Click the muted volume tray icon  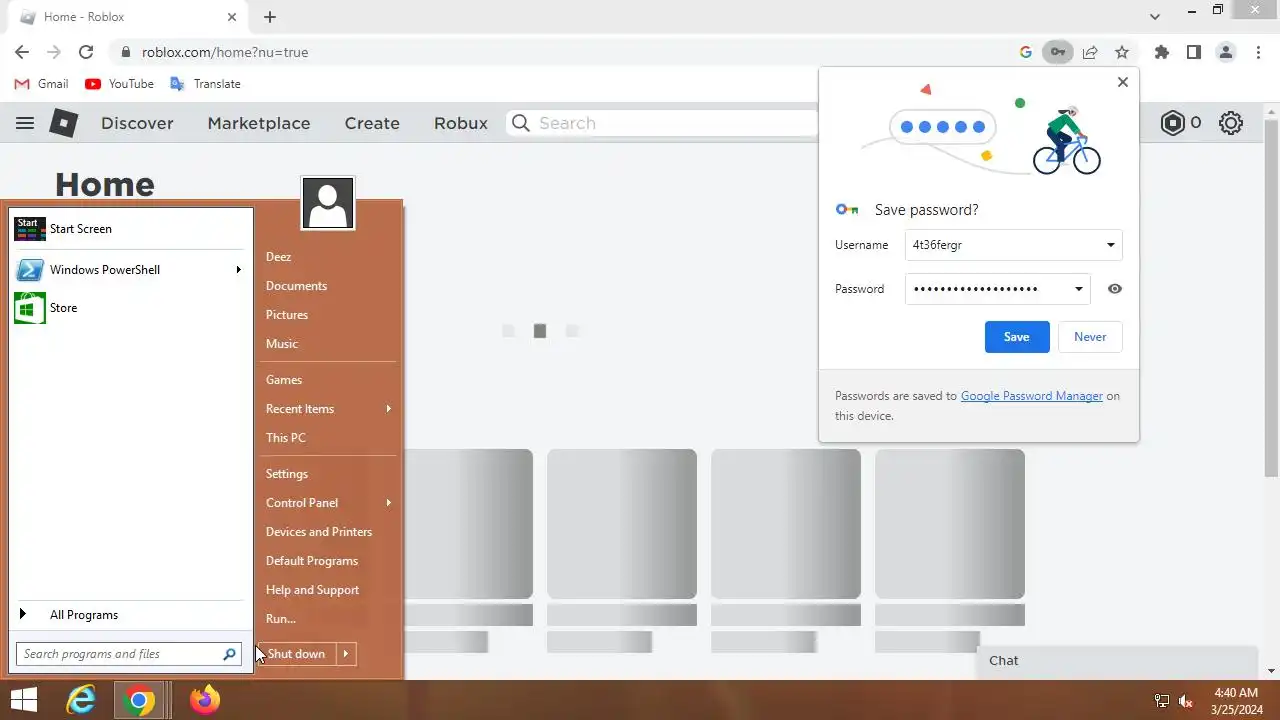pos(1186,701)
